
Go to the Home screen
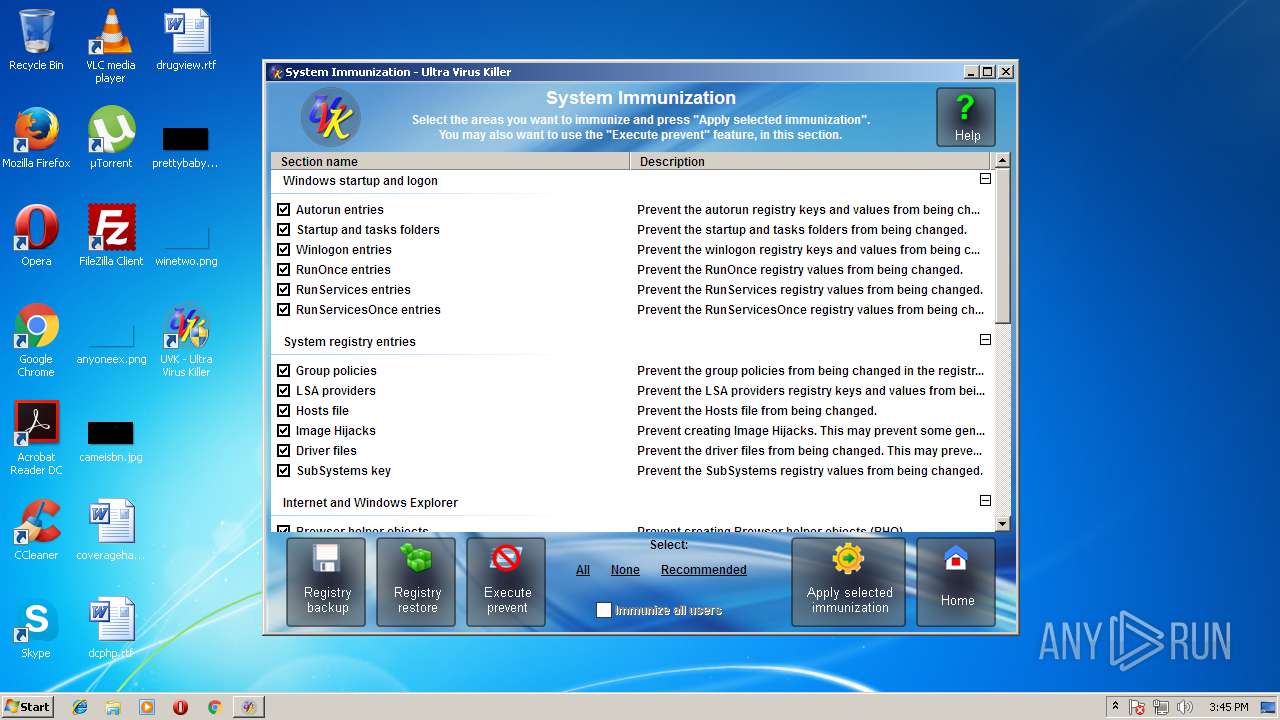click(x=956, y=582)
